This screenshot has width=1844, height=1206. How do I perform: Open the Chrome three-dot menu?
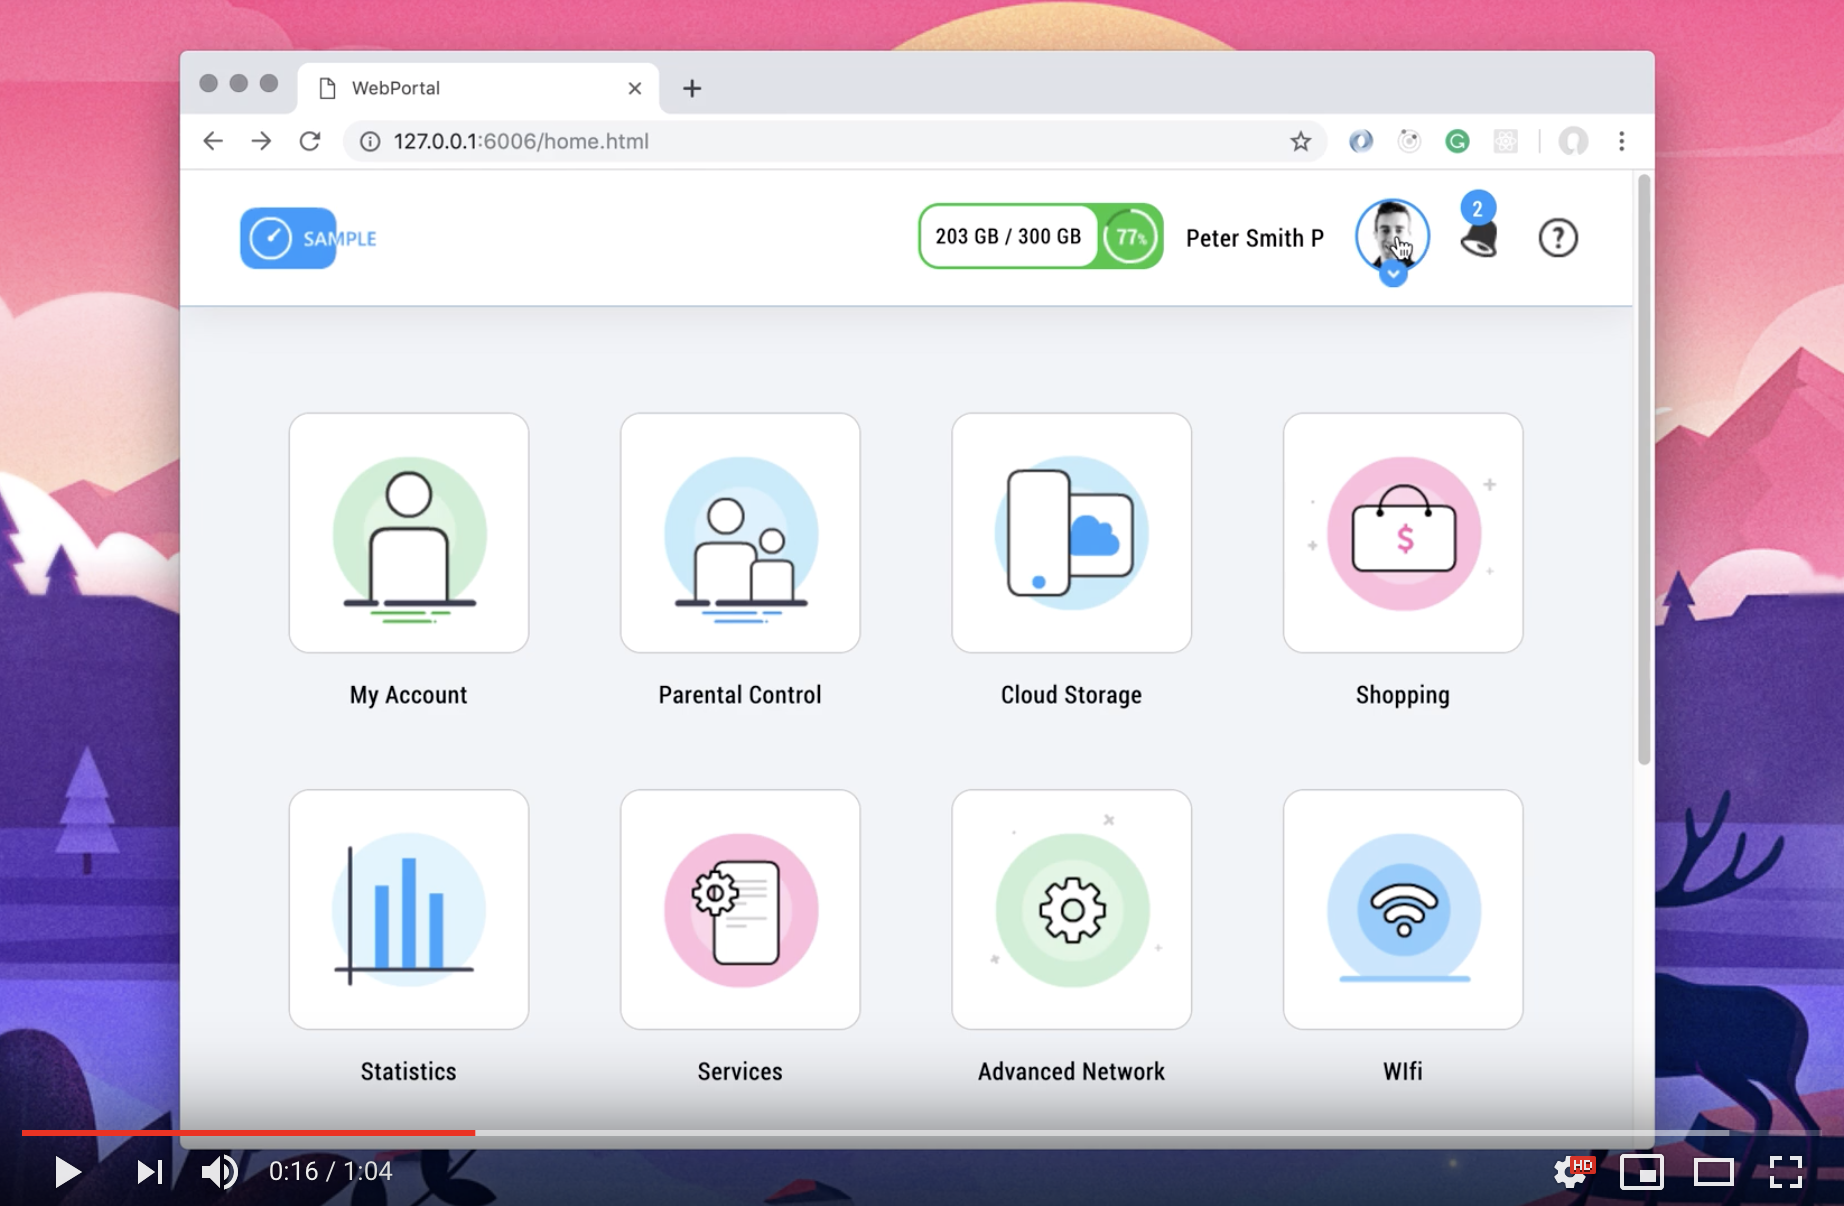point(1622,141)
